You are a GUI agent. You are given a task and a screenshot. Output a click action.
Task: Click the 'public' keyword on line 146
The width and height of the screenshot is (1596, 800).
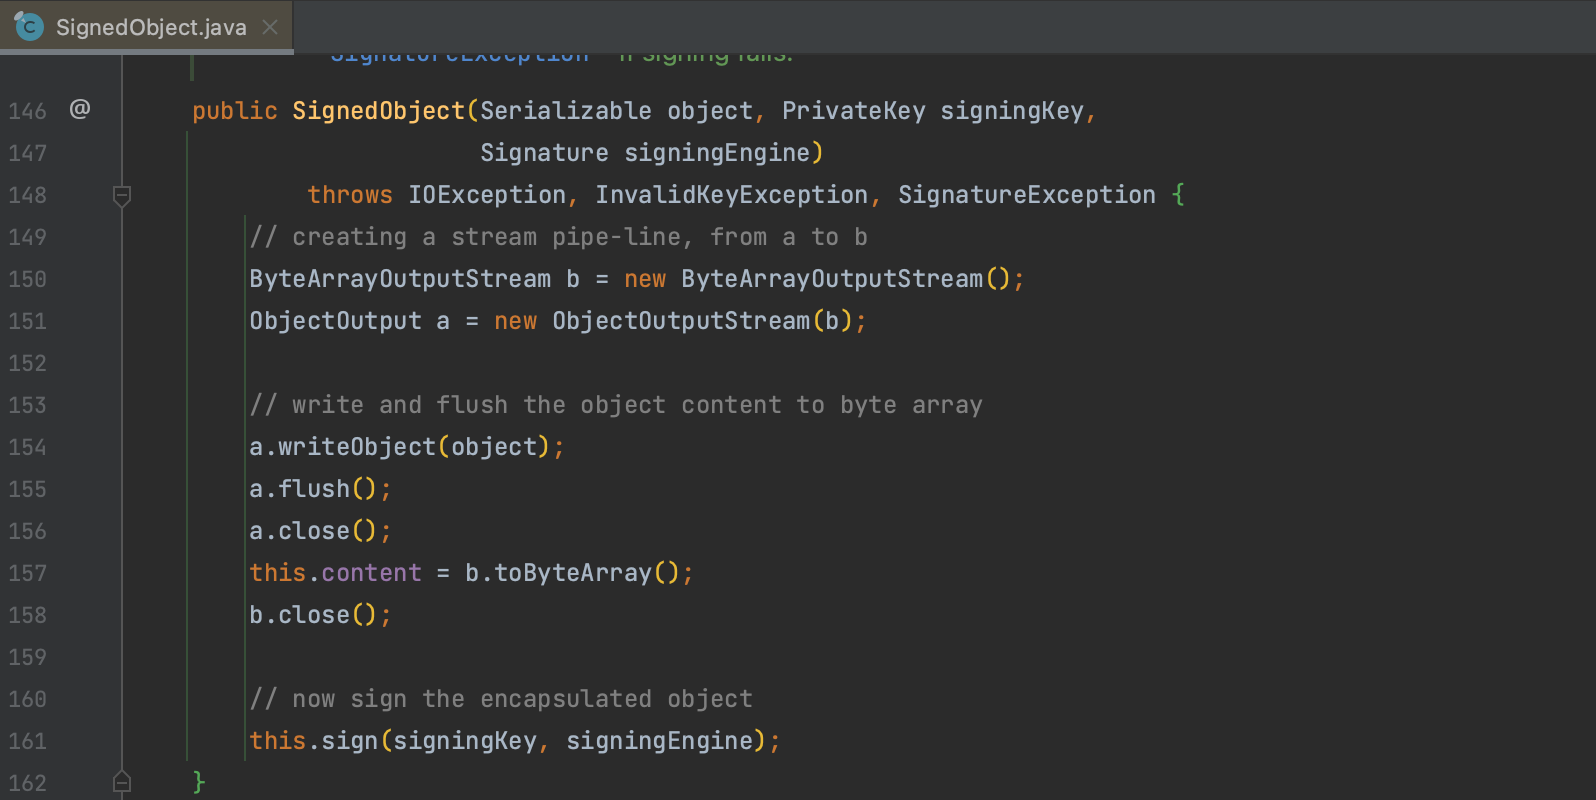point(235,111)
